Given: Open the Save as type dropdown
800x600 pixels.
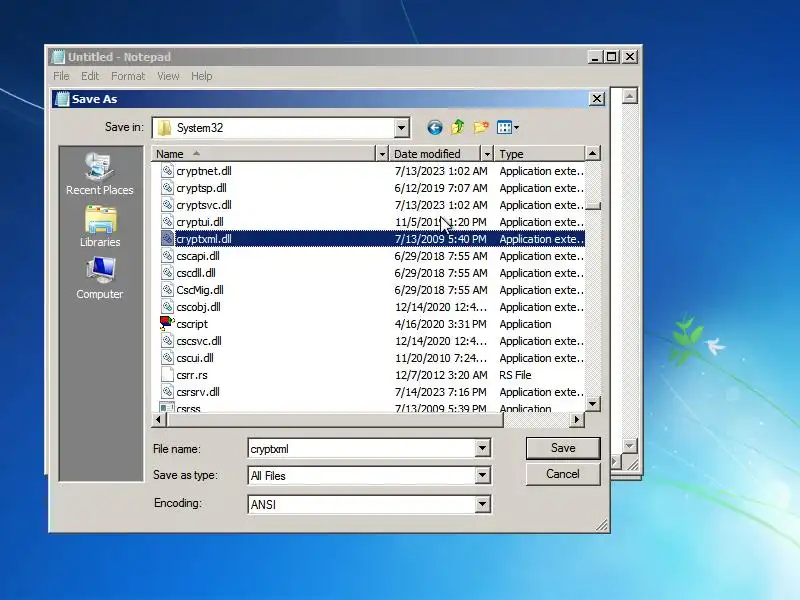Looking at the screenshot, I should pos(482,476).
